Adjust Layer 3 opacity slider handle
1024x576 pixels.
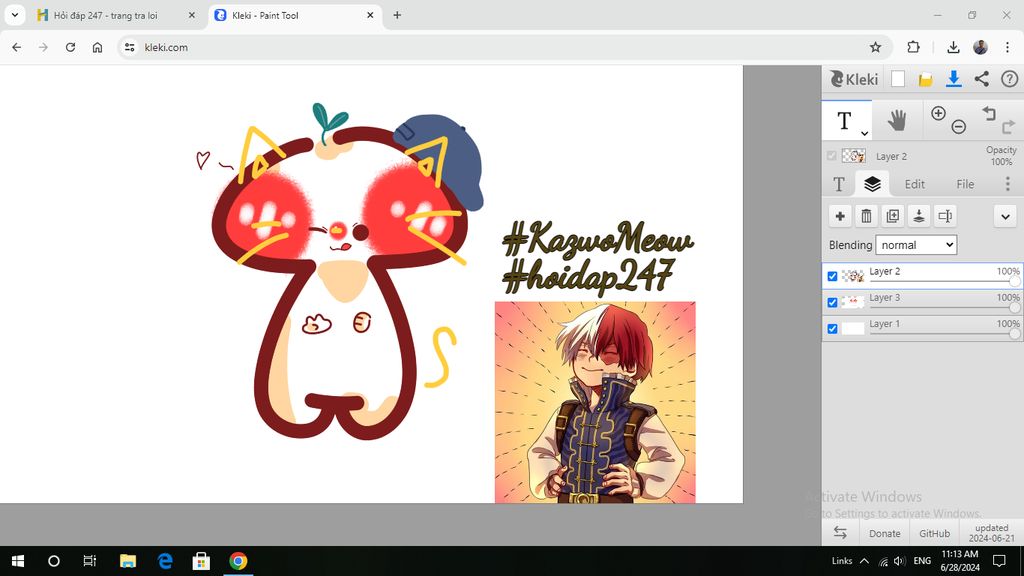1014,308
